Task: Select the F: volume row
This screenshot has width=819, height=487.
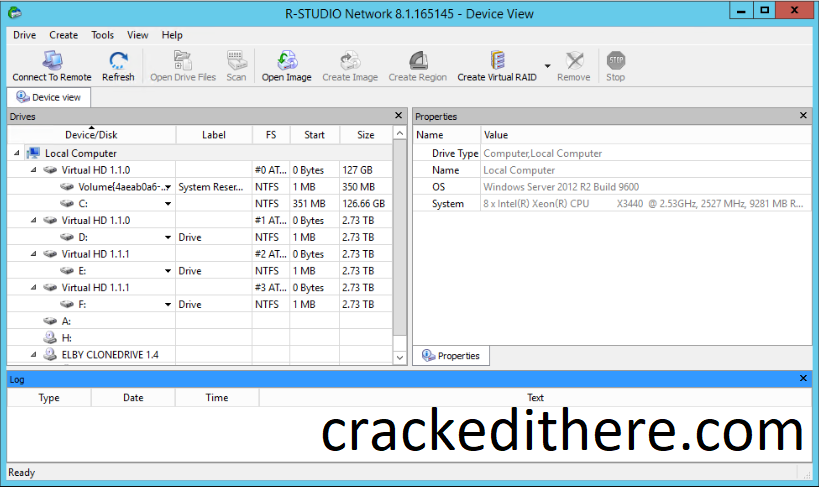Action: tap(200, 304)
